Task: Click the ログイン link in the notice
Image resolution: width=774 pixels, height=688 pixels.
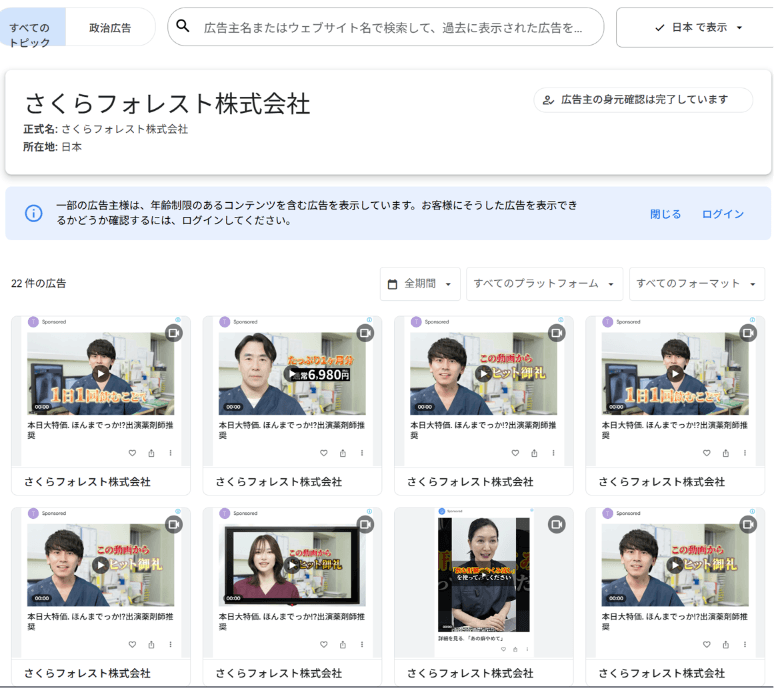Action: coord(723,214)
